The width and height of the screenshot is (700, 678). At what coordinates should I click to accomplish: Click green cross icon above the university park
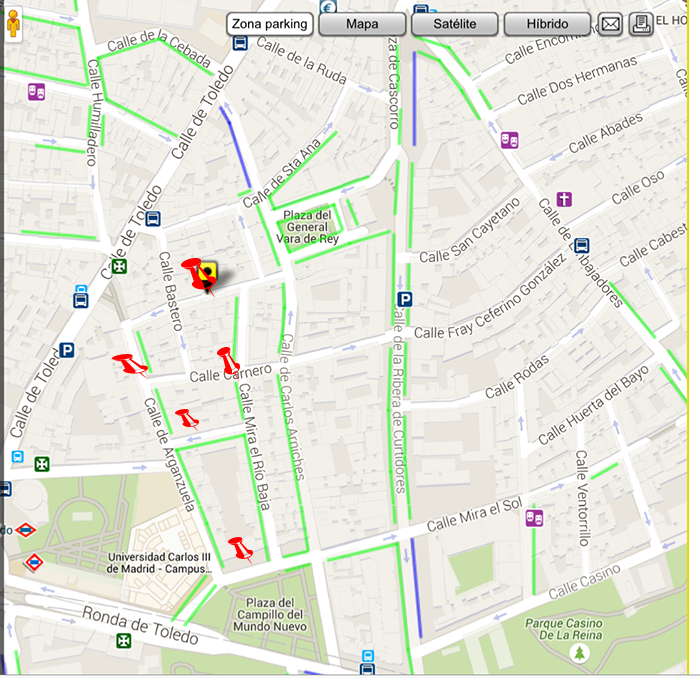tap(42, 464)
